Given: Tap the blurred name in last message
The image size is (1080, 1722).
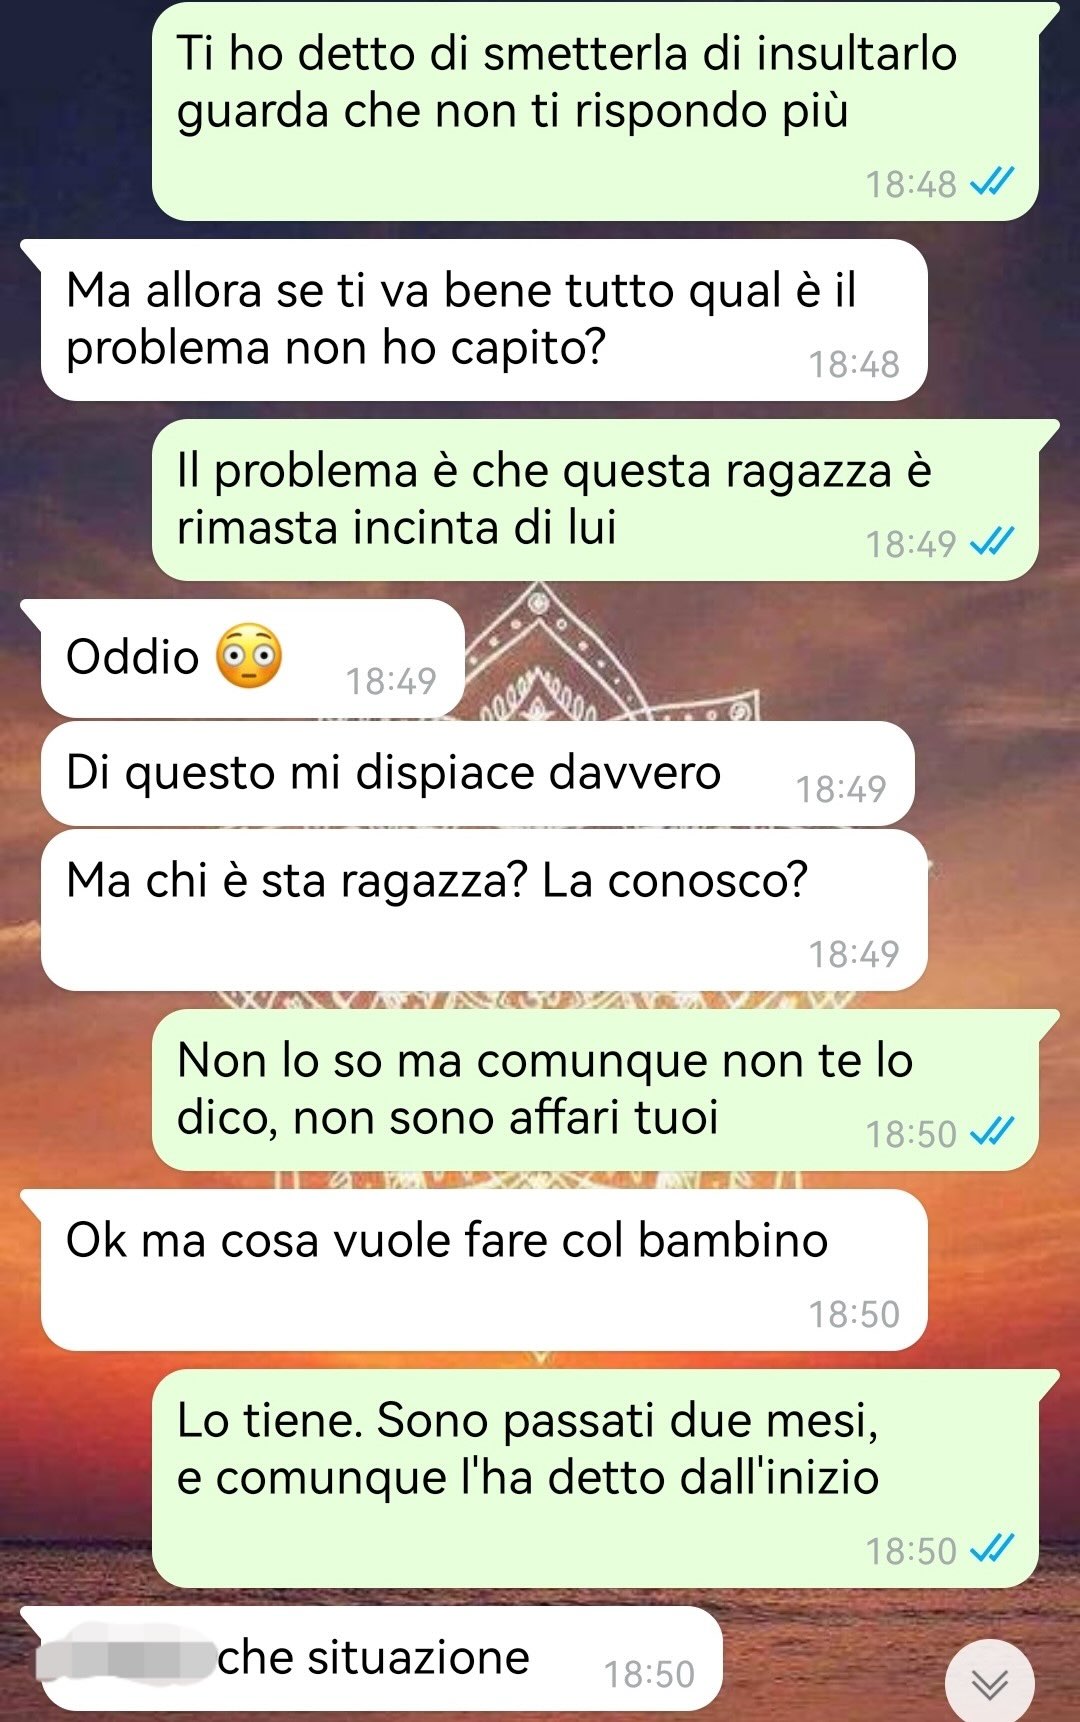Looking at the screenshot, I should [125, 1657].
